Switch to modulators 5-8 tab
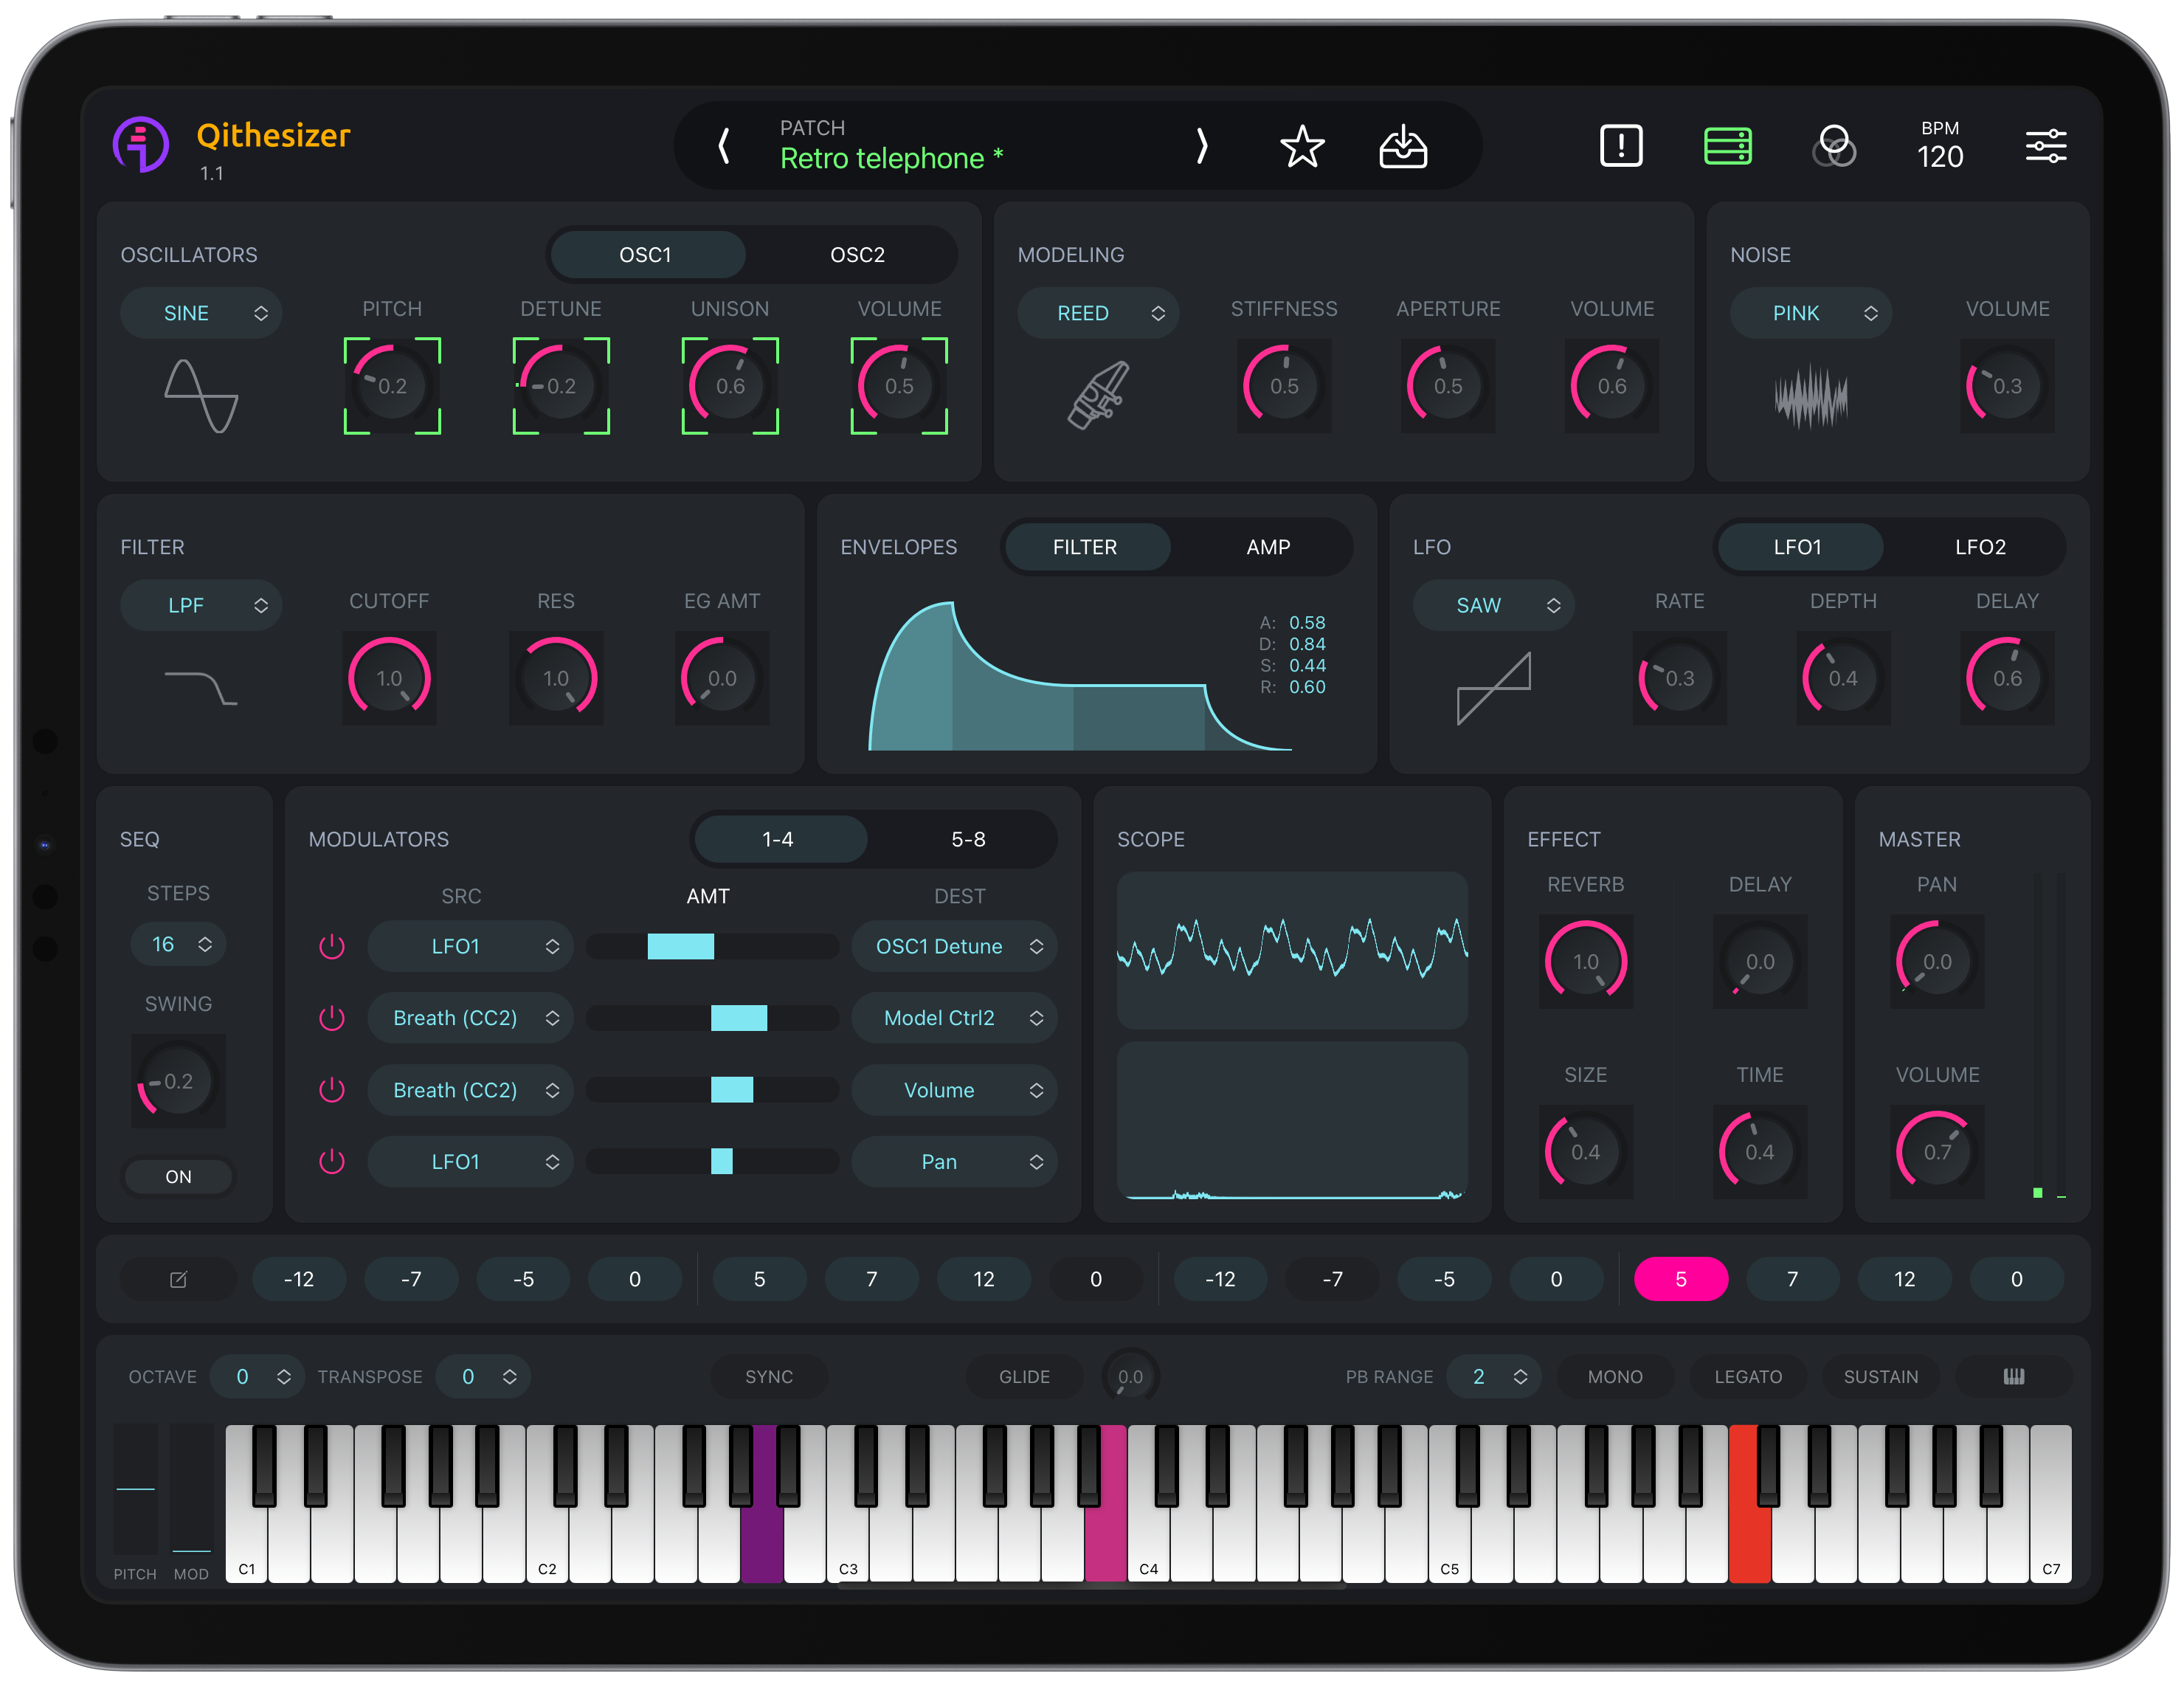Screen dimensions: 2184x1690 pos(967,839)
